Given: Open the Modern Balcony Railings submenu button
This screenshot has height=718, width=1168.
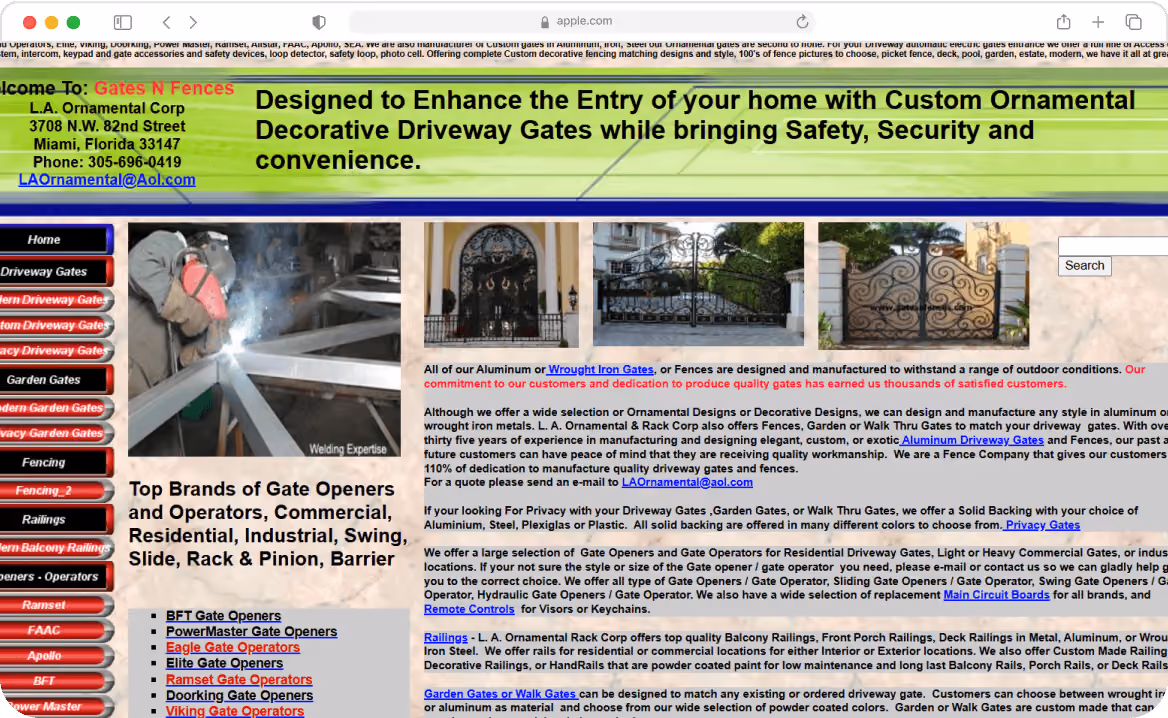Looking at the screenshot, I should coord(56,548).
